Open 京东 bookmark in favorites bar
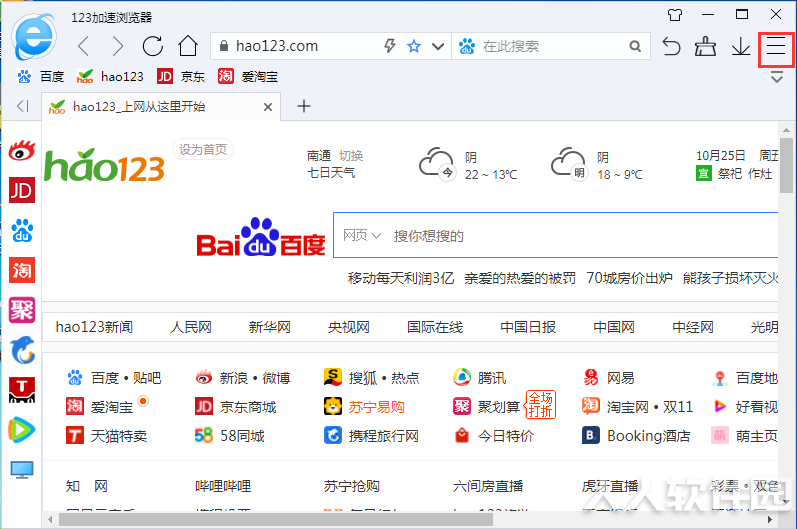This screenshot has height=529, width=797. tap(181, 77)
